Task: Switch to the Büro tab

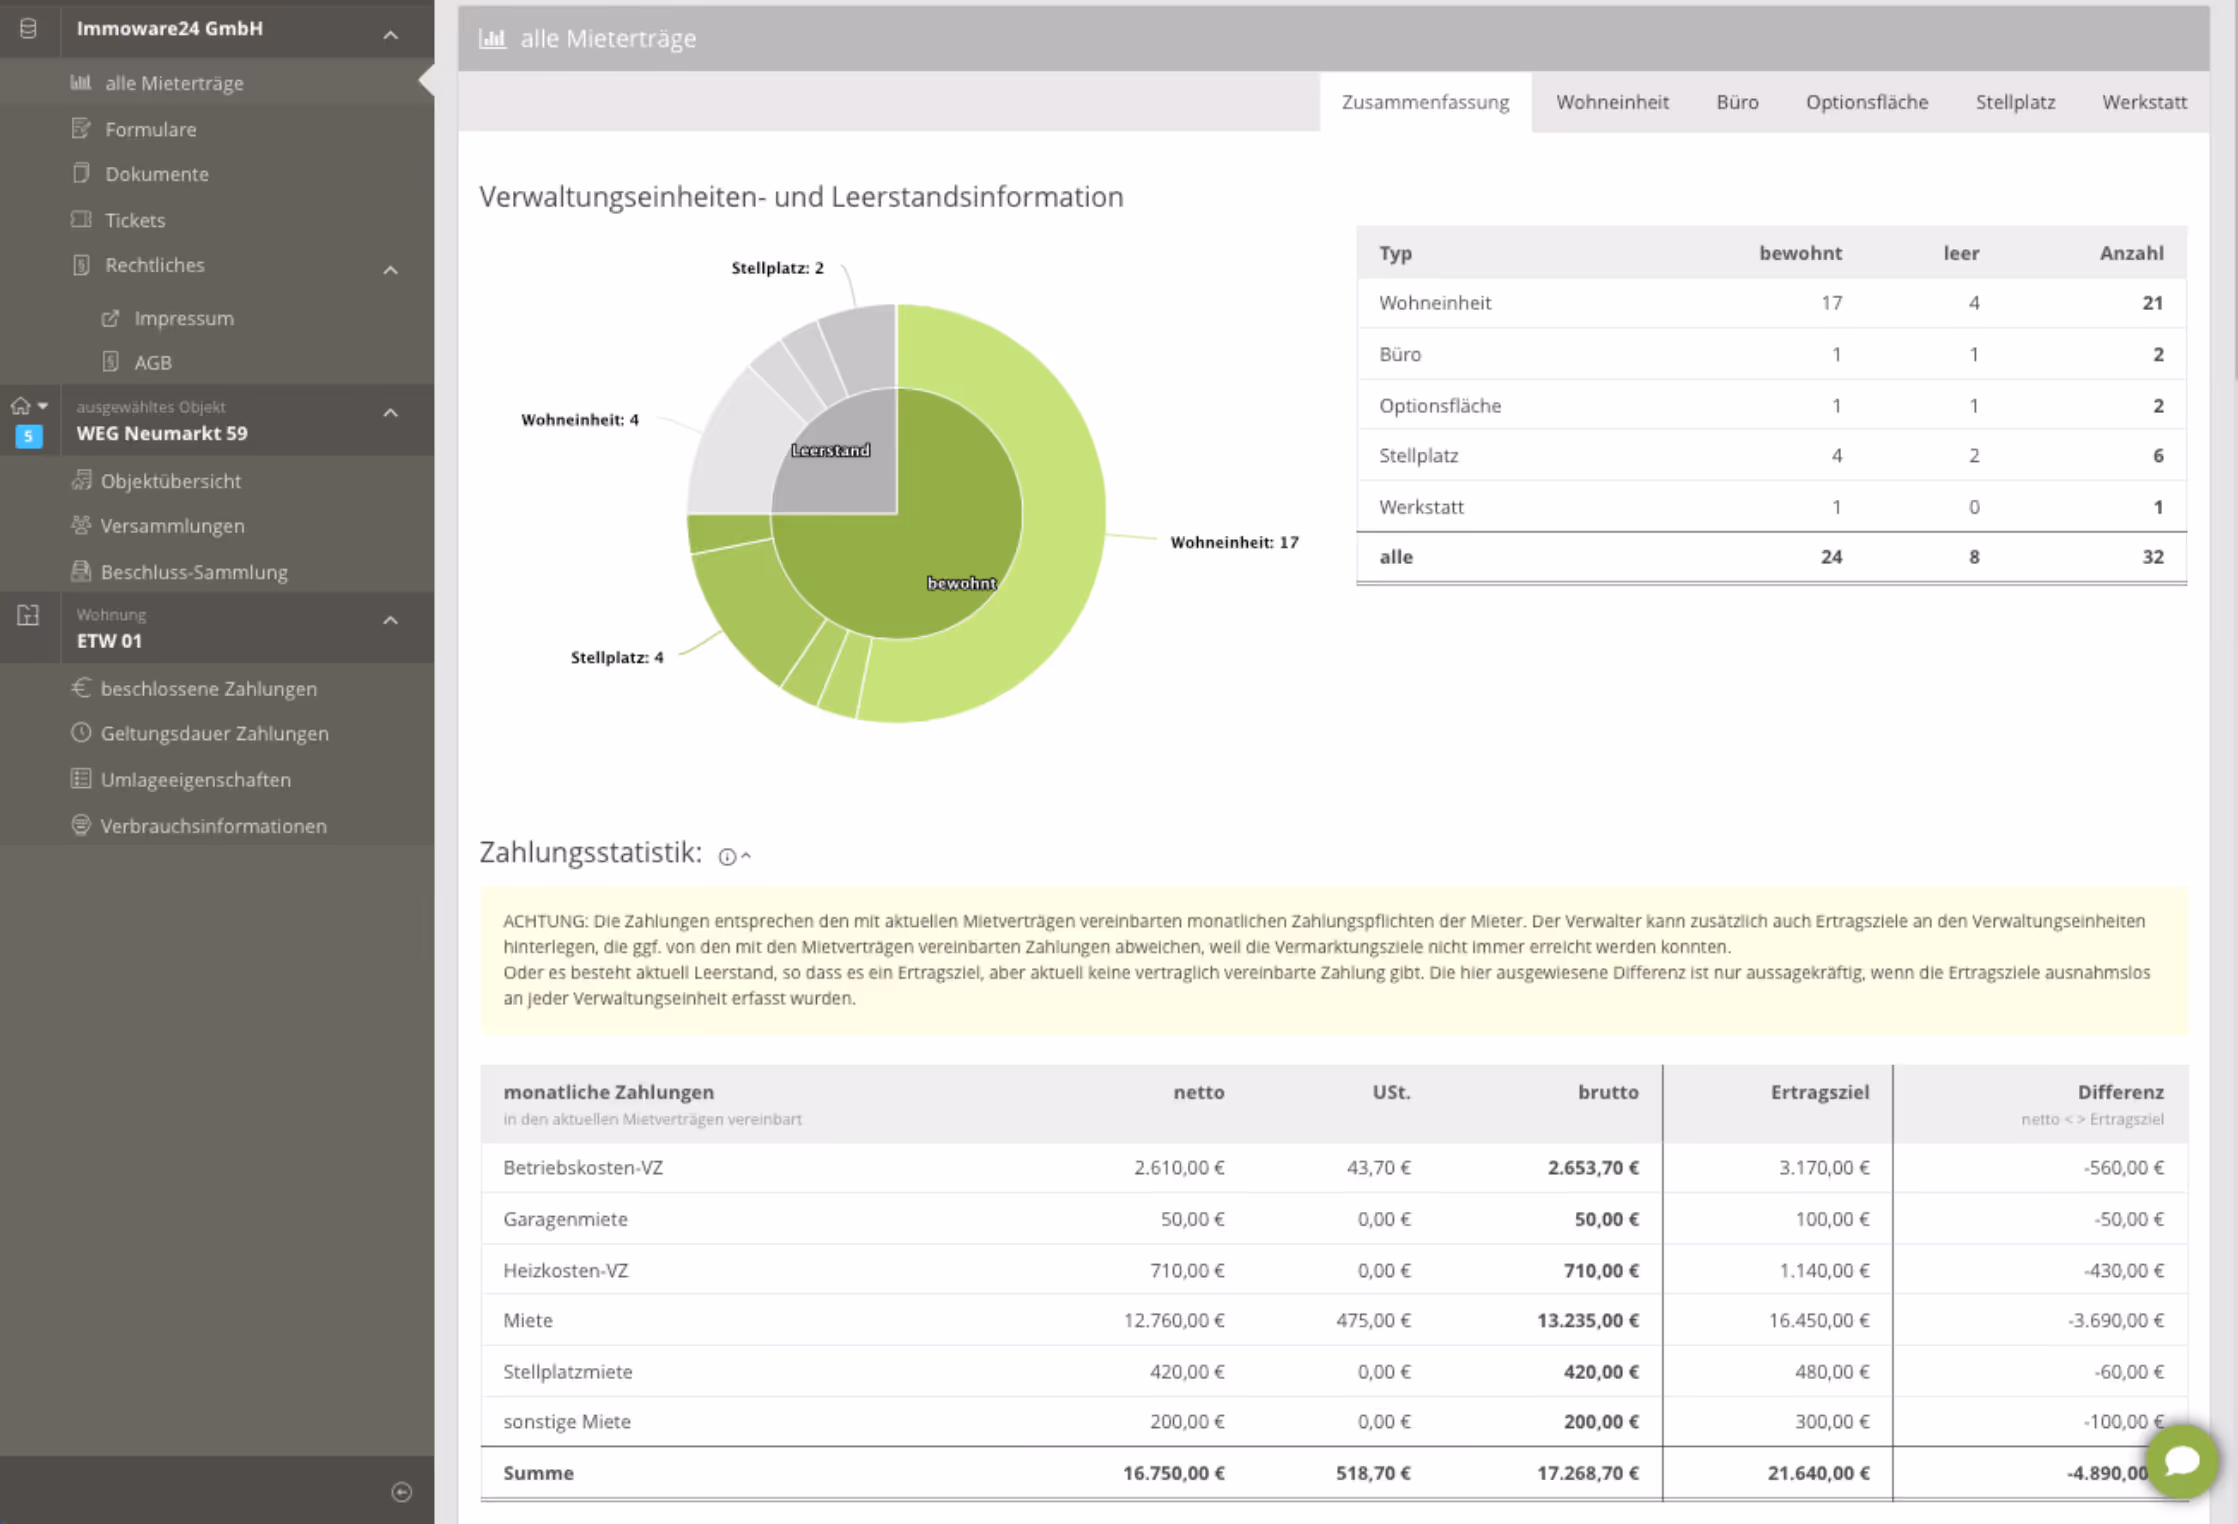Action: (1737, 102)
